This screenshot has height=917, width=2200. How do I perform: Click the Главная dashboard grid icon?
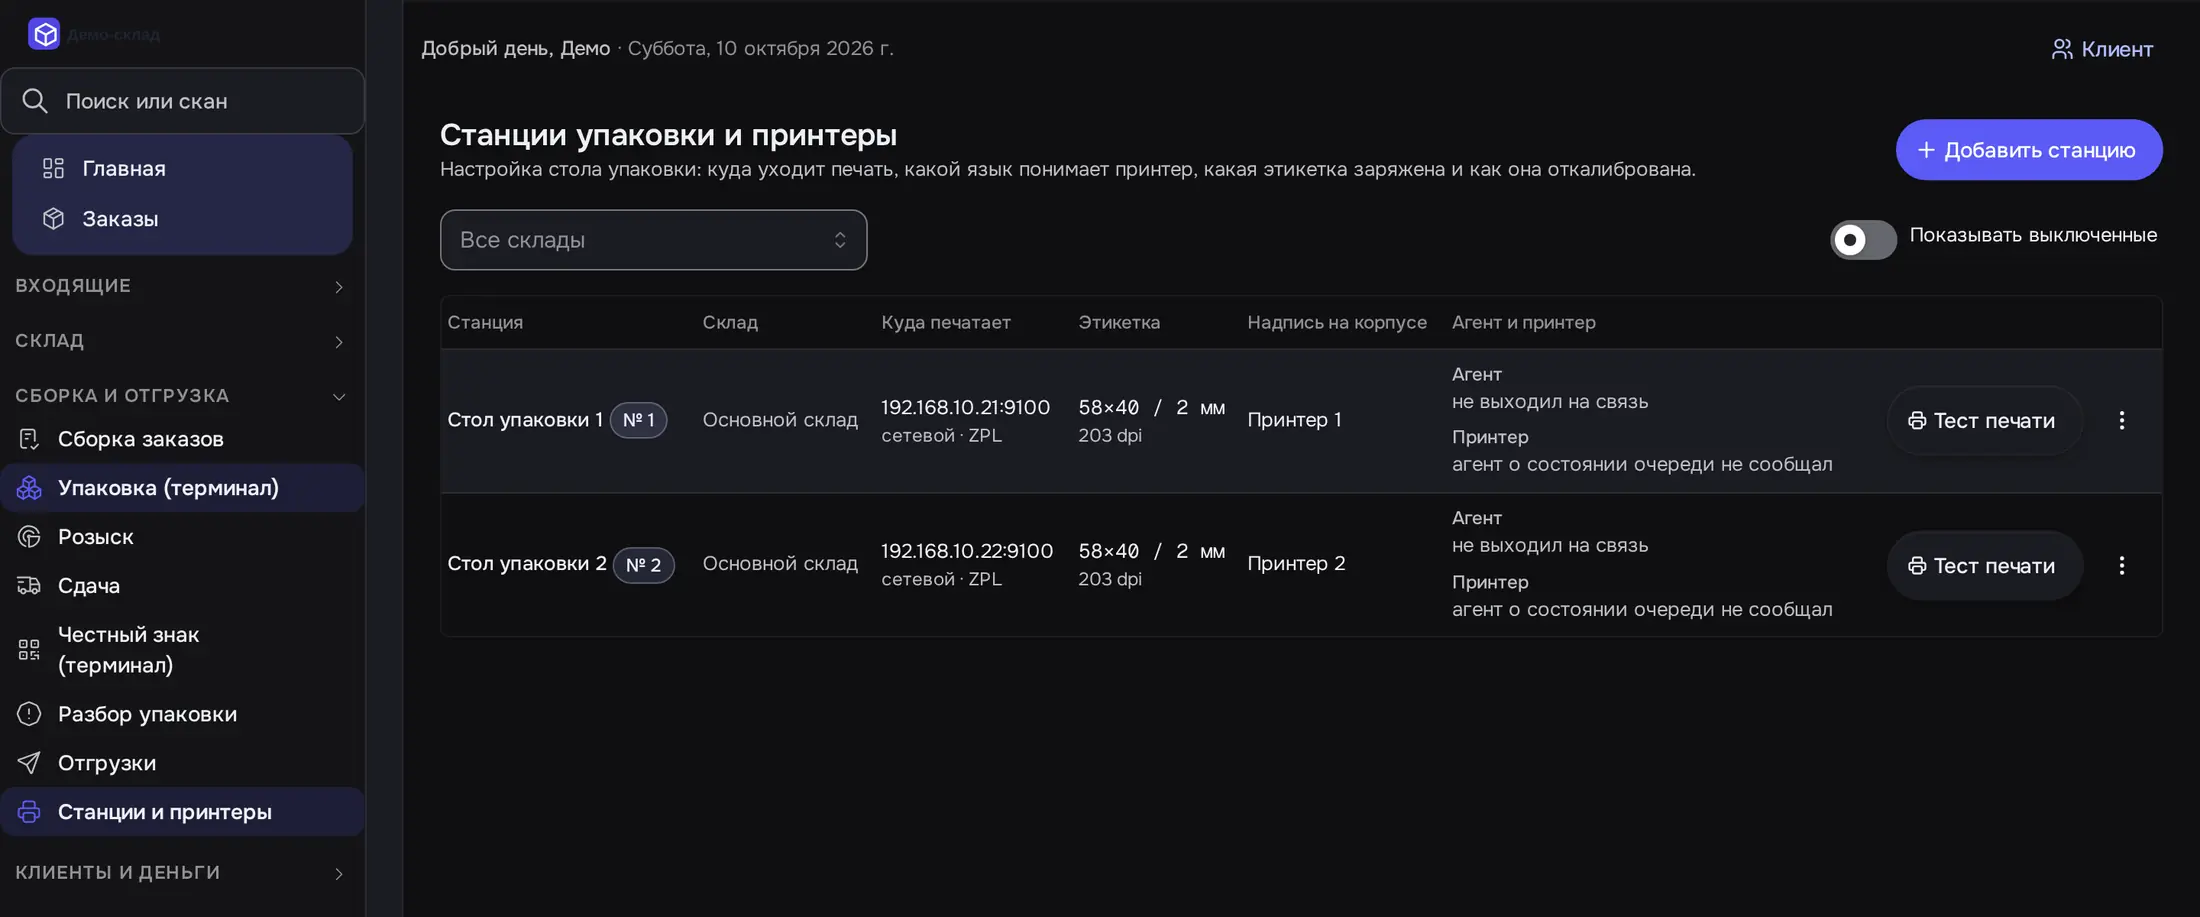tap(54, 168)
